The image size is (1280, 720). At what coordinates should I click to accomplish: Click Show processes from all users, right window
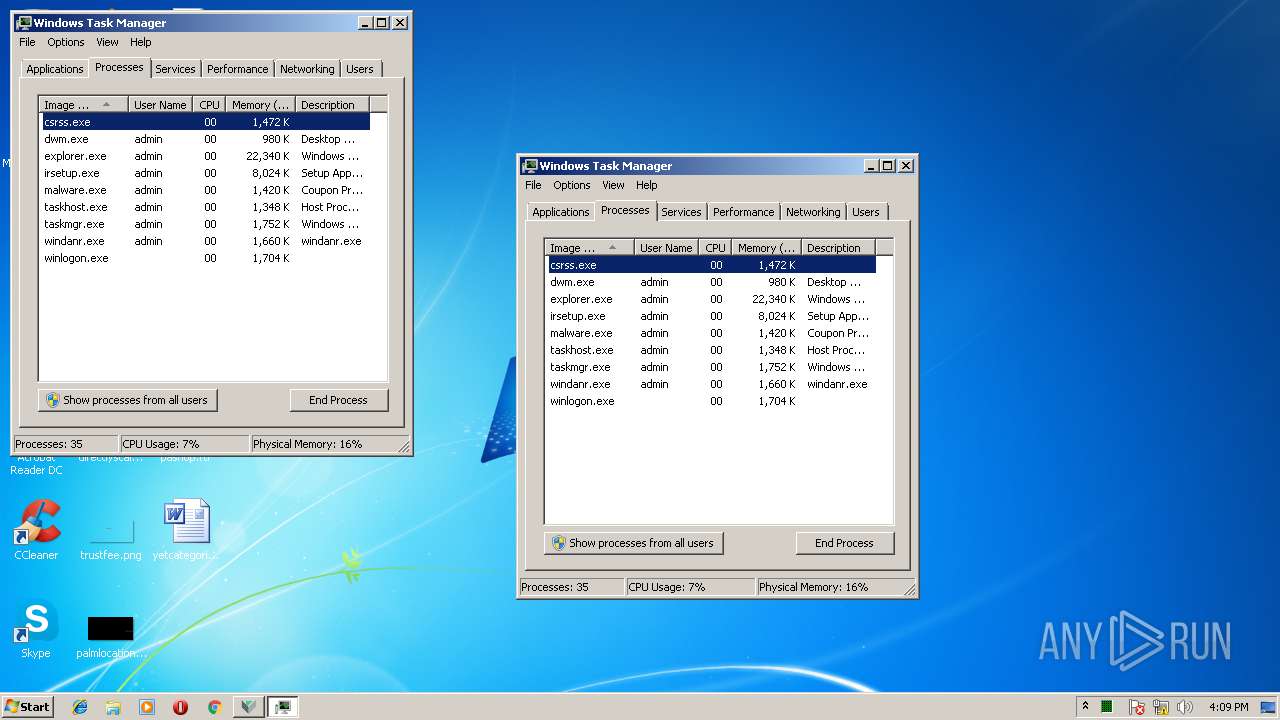click(x=634, y=543)
